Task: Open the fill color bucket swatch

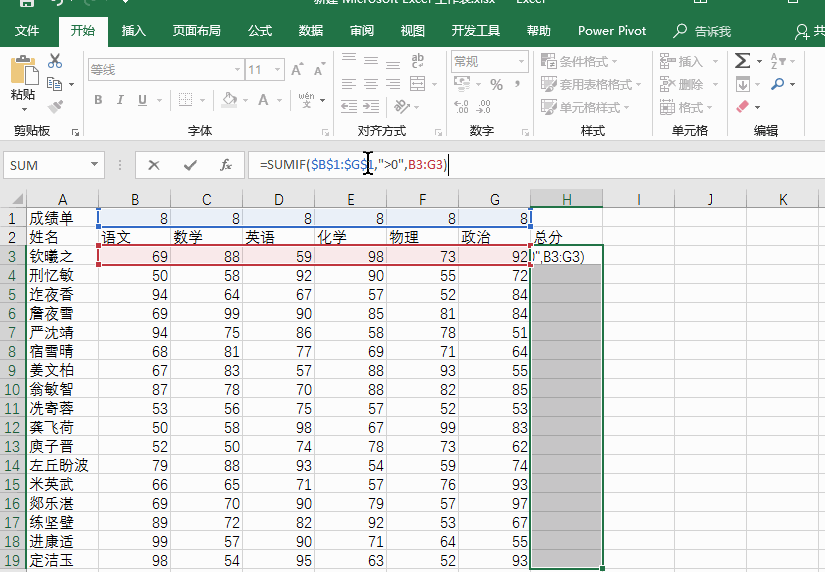Action: [229, 100]
